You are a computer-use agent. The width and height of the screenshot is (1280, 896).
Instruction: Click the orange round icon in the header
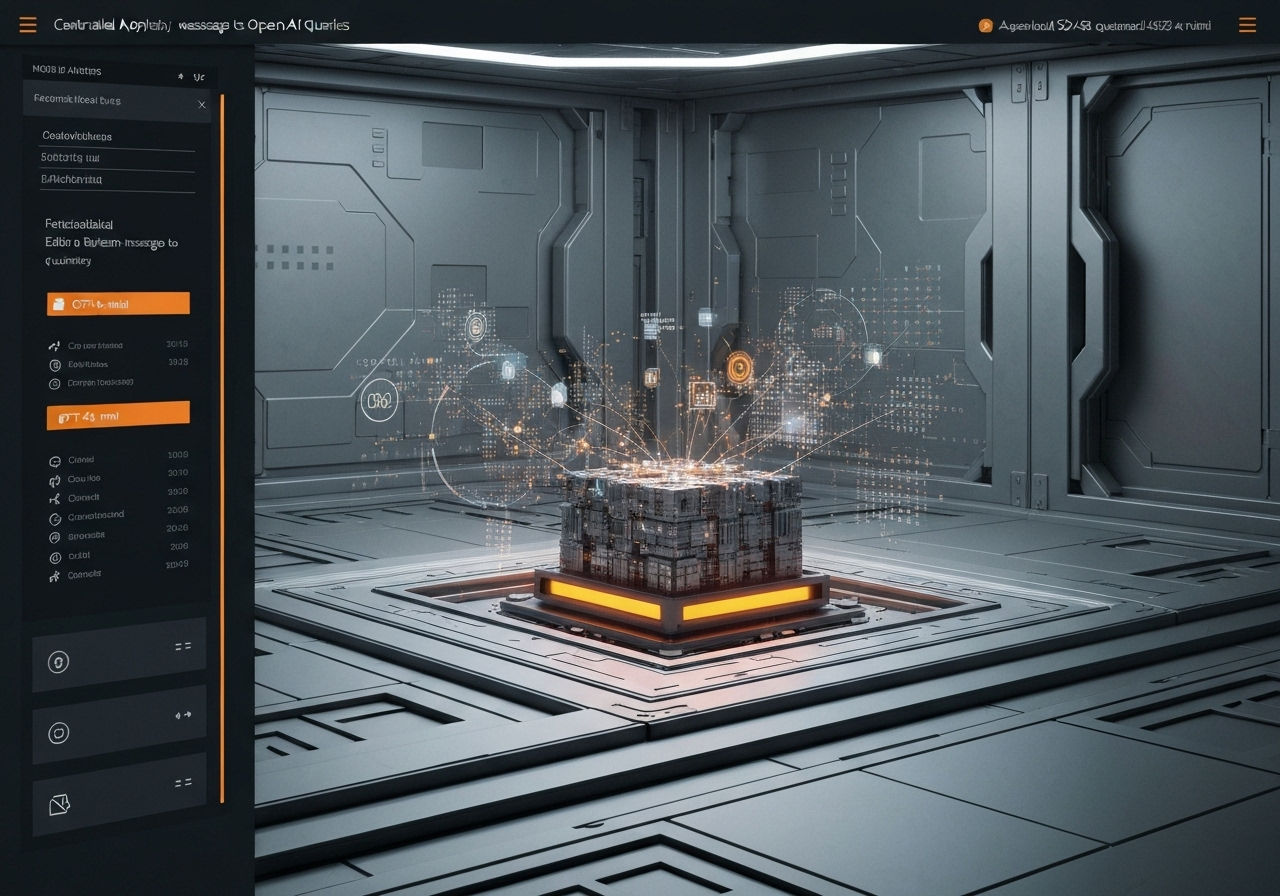click(985, 26)
